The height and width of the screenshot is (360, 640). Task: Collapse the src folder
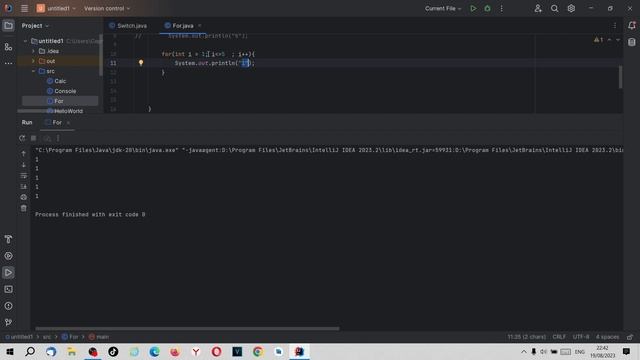point(33,71)
